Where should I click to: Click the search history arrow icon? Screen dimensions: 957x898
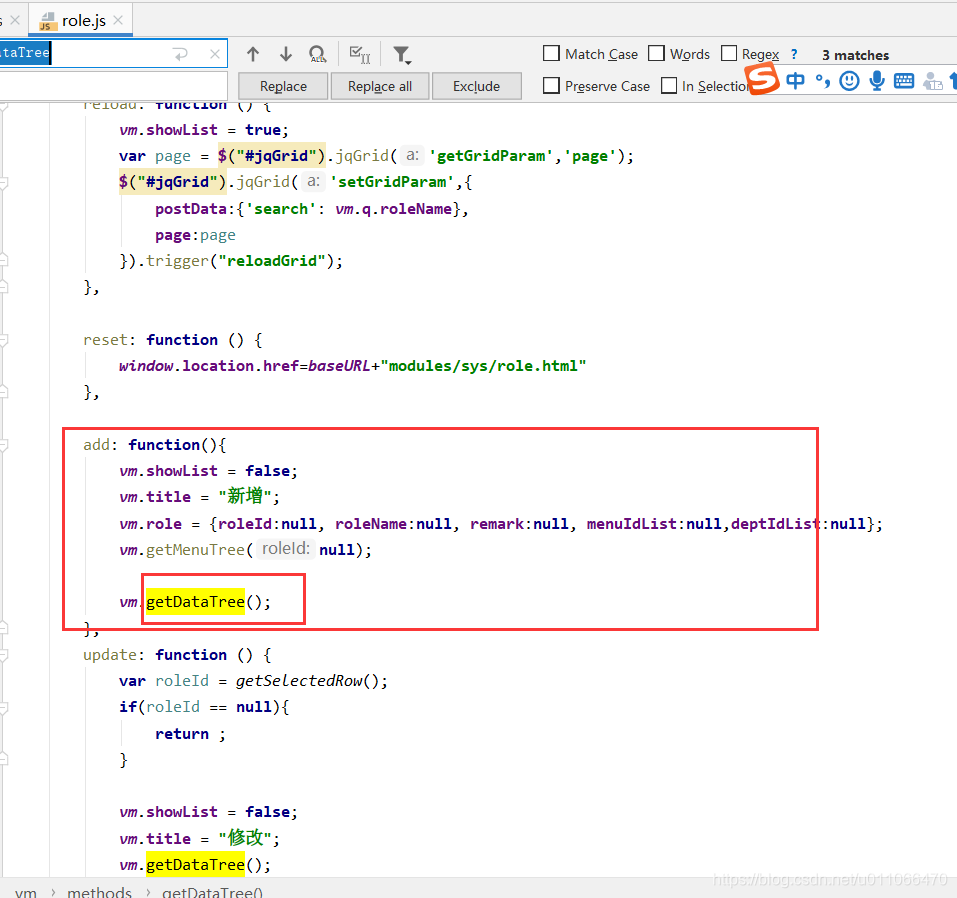(181, 54)
